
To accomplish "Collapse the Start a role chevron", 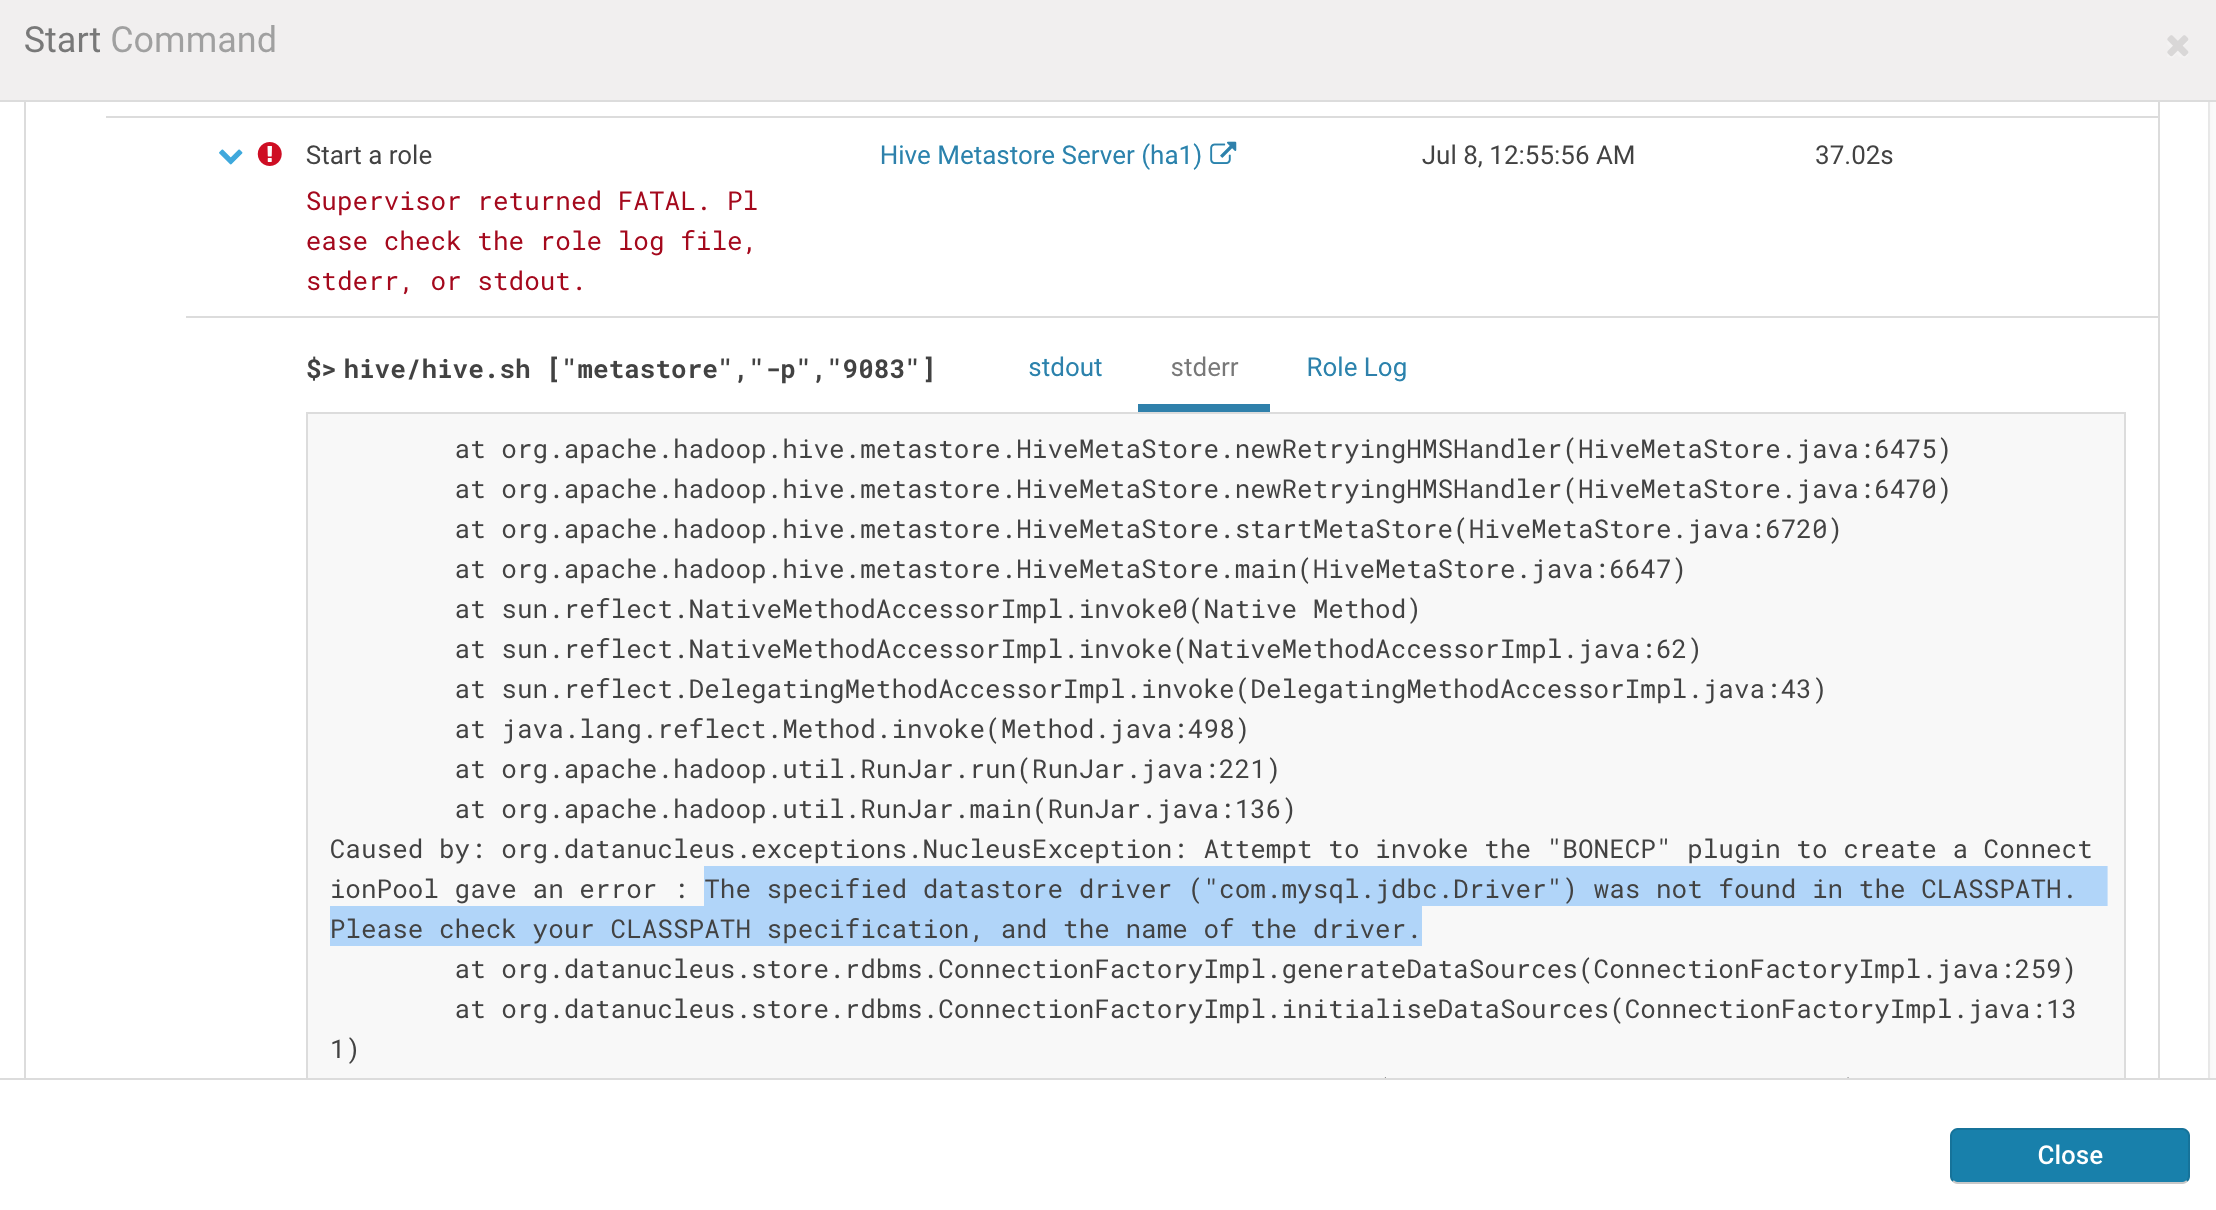I will coord(230,156).
